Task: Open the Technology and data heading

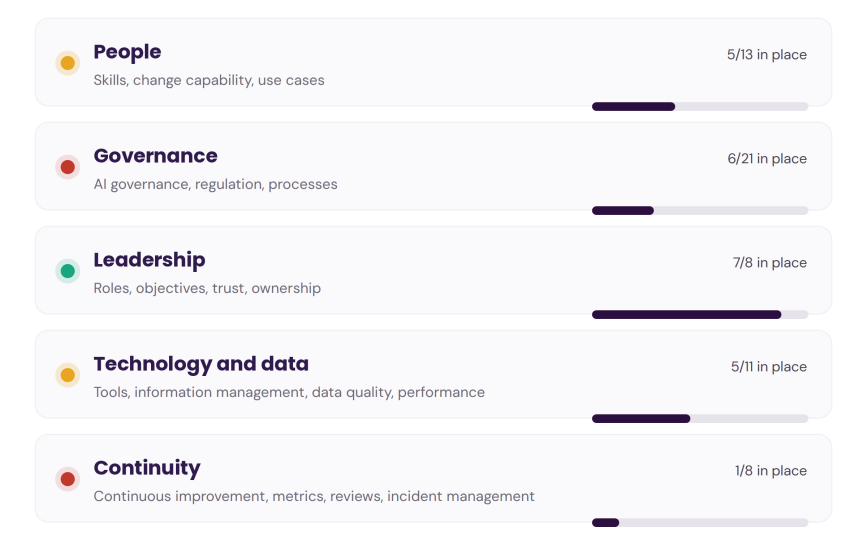Action: tap(201, 364)
